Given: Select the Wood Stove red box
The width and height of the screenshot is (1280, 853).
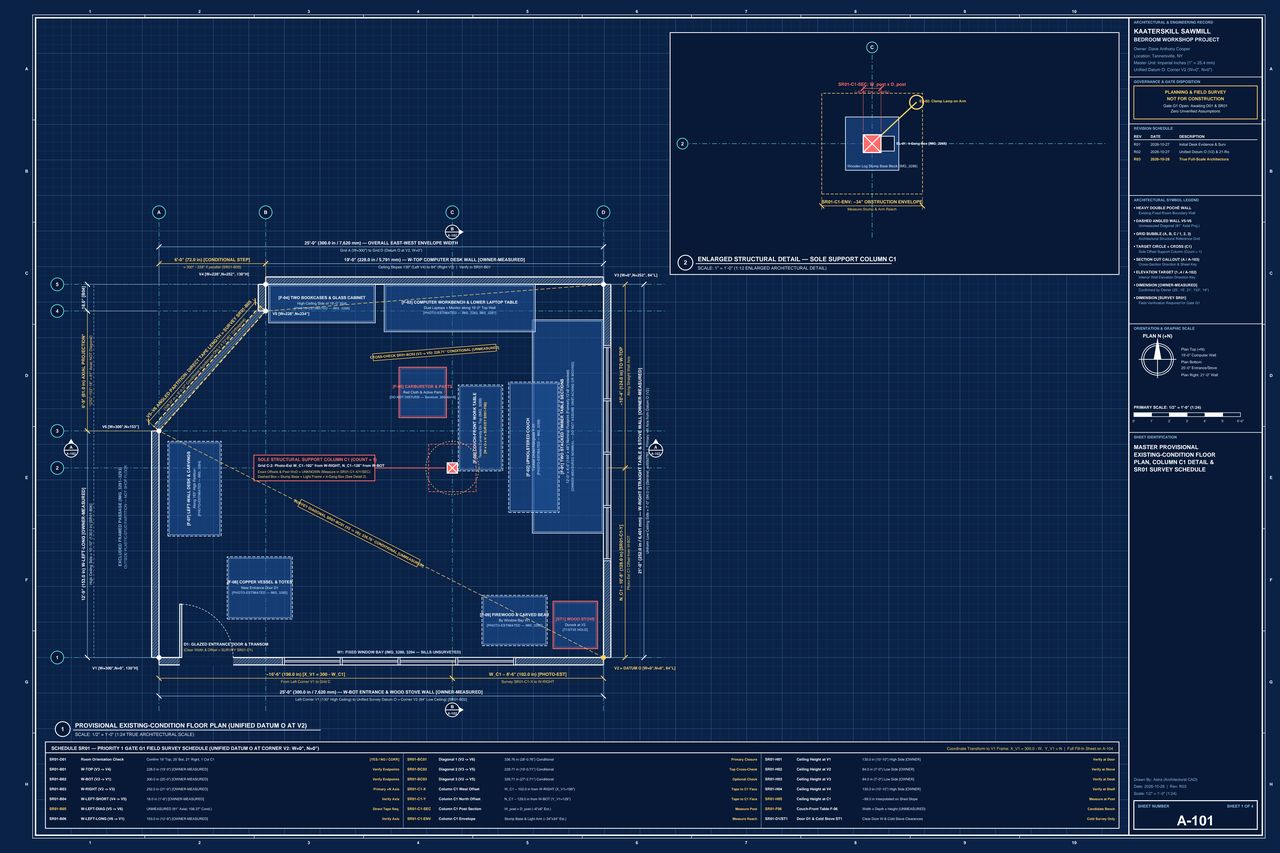Looking at the screenshot, I should (575, 626).
